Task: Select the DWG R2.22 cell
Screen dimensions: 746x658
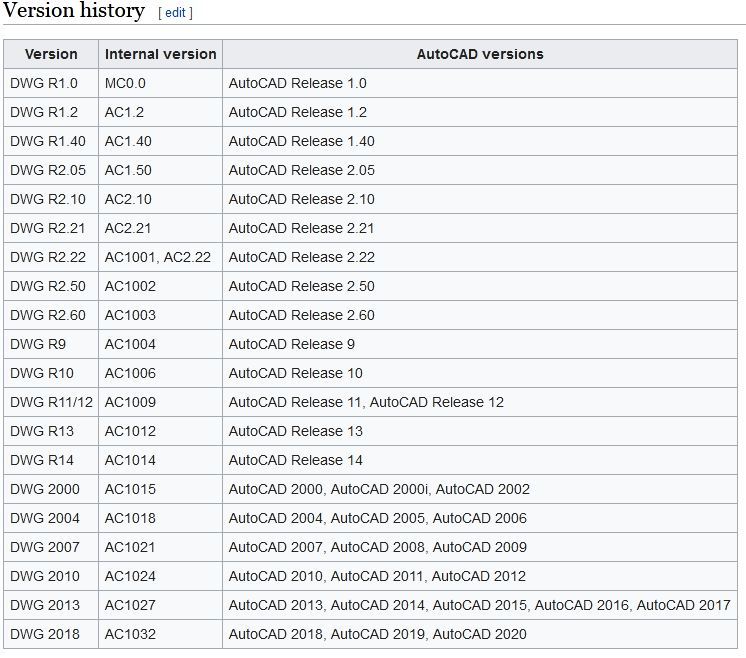Action: click(51, 257)
